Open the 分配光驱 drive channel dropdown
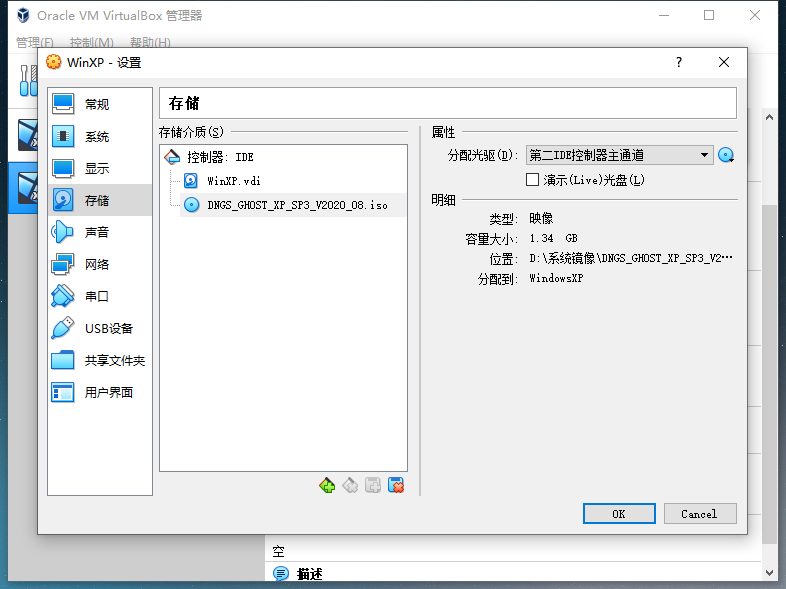Viewport: 786px width, 589px height. (x=620, y=155)
